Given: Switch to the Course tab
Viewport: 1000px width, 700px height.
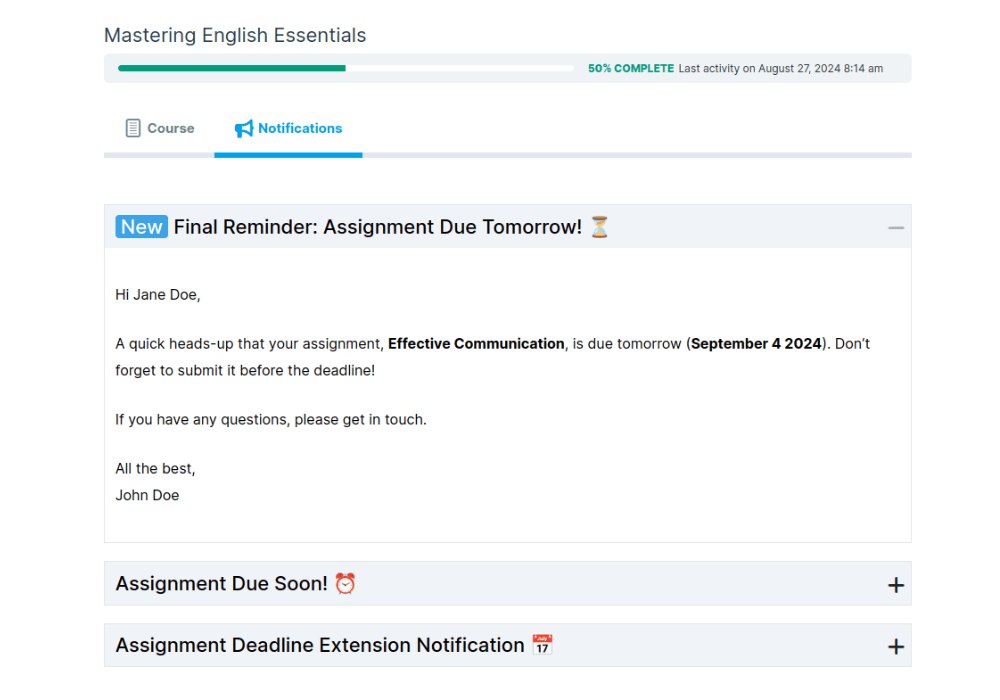Looking at the screenshot, I should pos(170,128).
